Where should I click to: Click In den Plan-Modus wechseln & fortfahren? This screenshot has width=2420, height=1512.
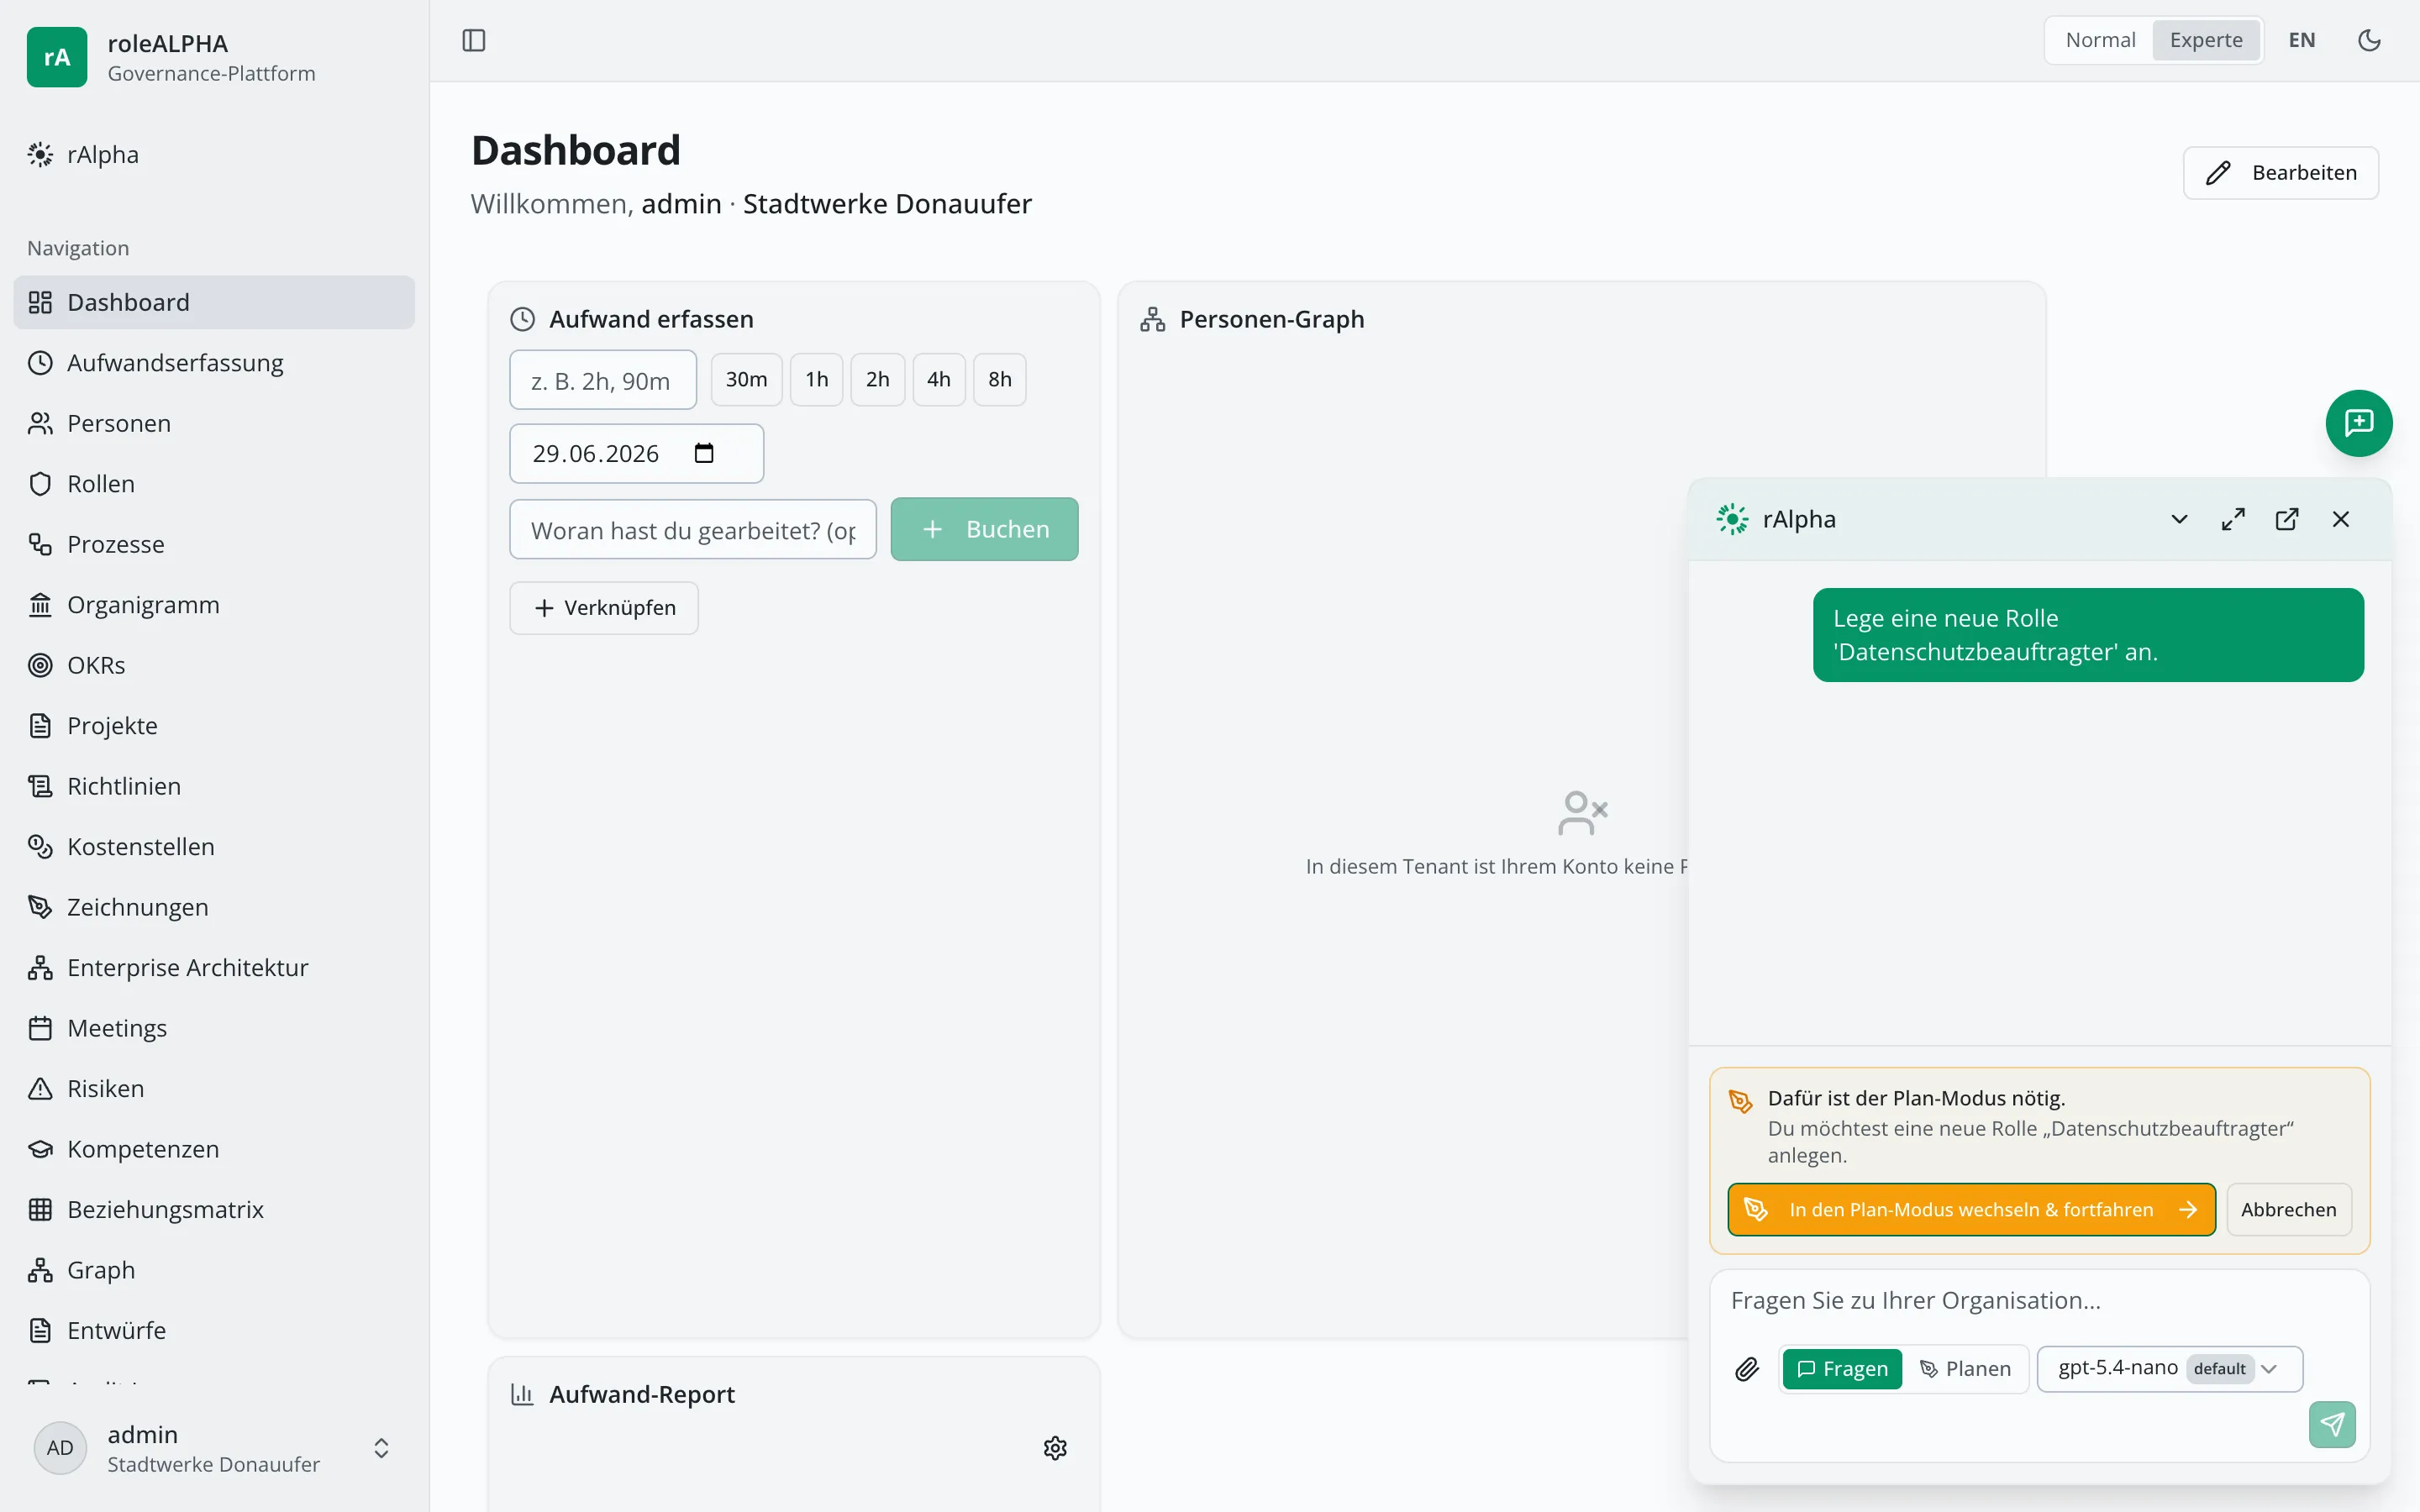[x=1971, y=1210]
